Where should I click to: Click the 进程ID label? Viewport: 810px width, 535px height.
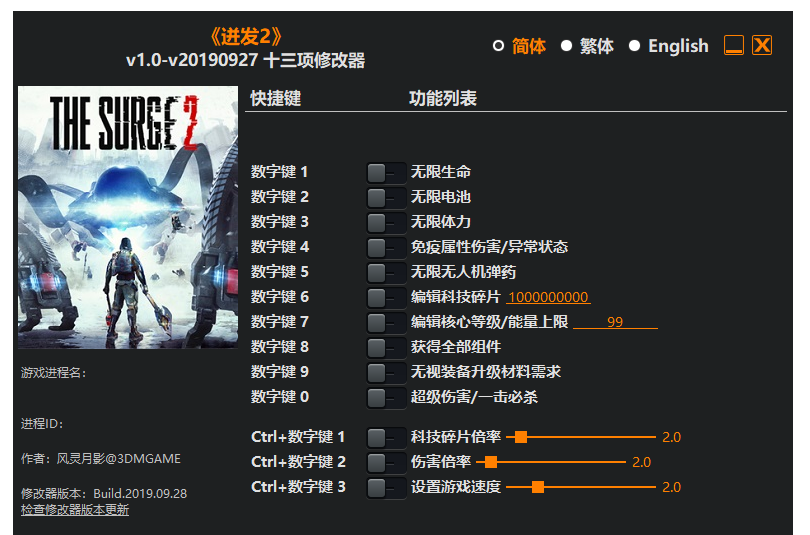pos(42,424)
